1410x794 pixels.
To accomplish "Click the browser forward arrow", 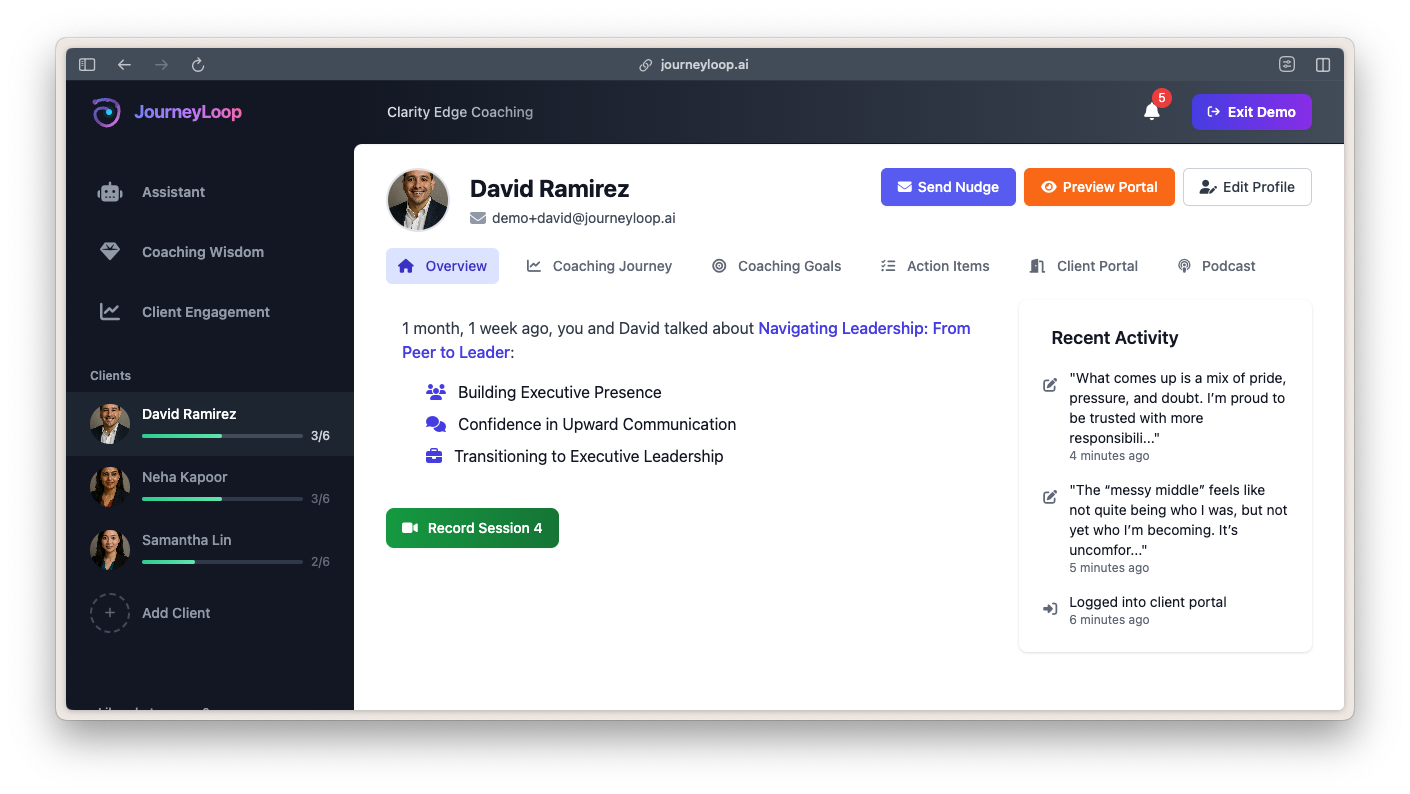I will pyautogui.click(x=161, y=65).
